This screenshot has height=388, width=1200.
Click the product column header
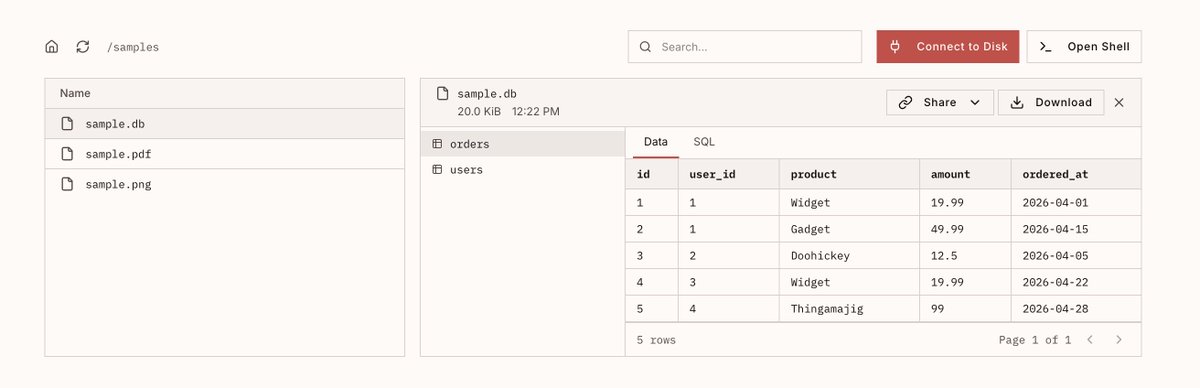(x=849, y=174)
